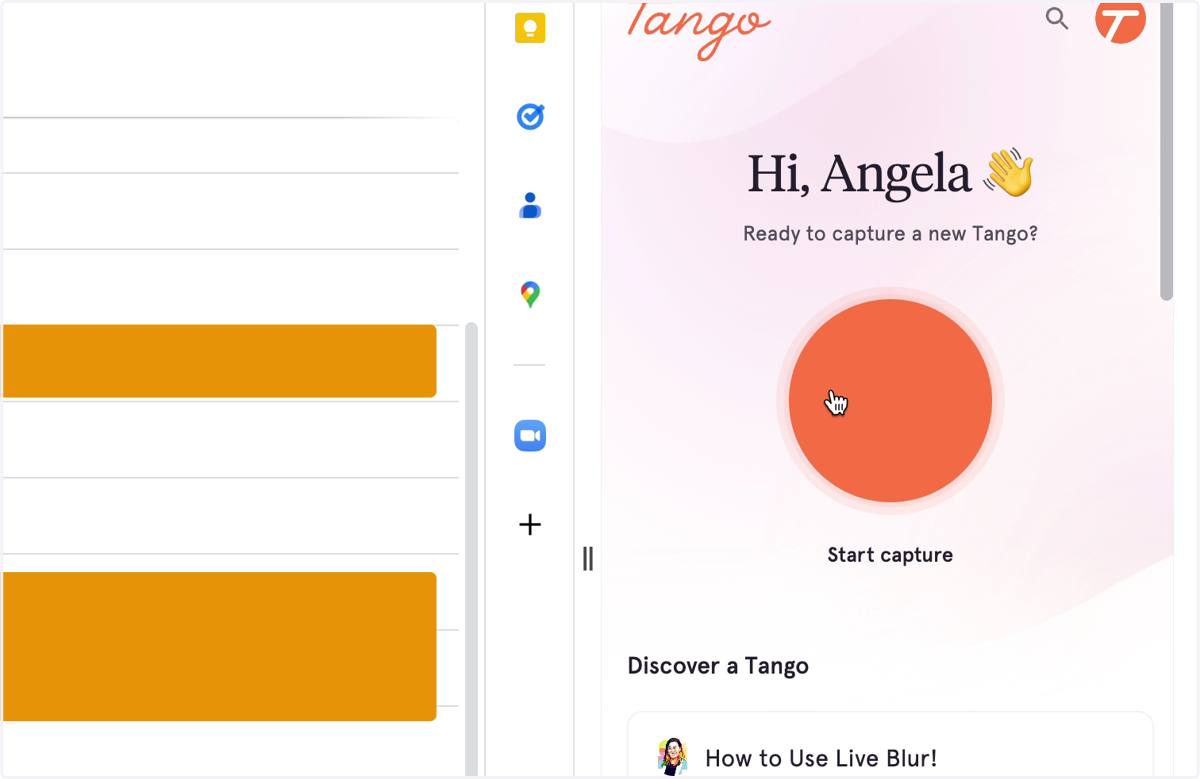This screenshot has width=1200, height=779.
Task: Click the Tango panel vertical scrollbar
Action: (1166, 150)
